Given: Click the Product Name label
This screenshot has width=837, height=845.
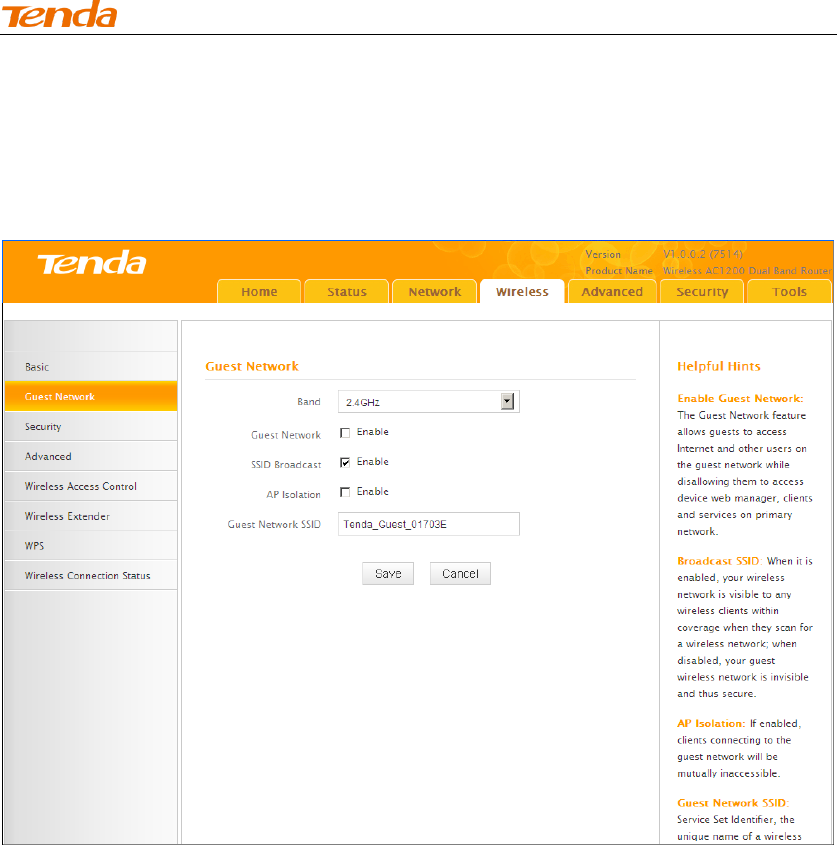Looking at the screenshot, I should pos(619,271).
